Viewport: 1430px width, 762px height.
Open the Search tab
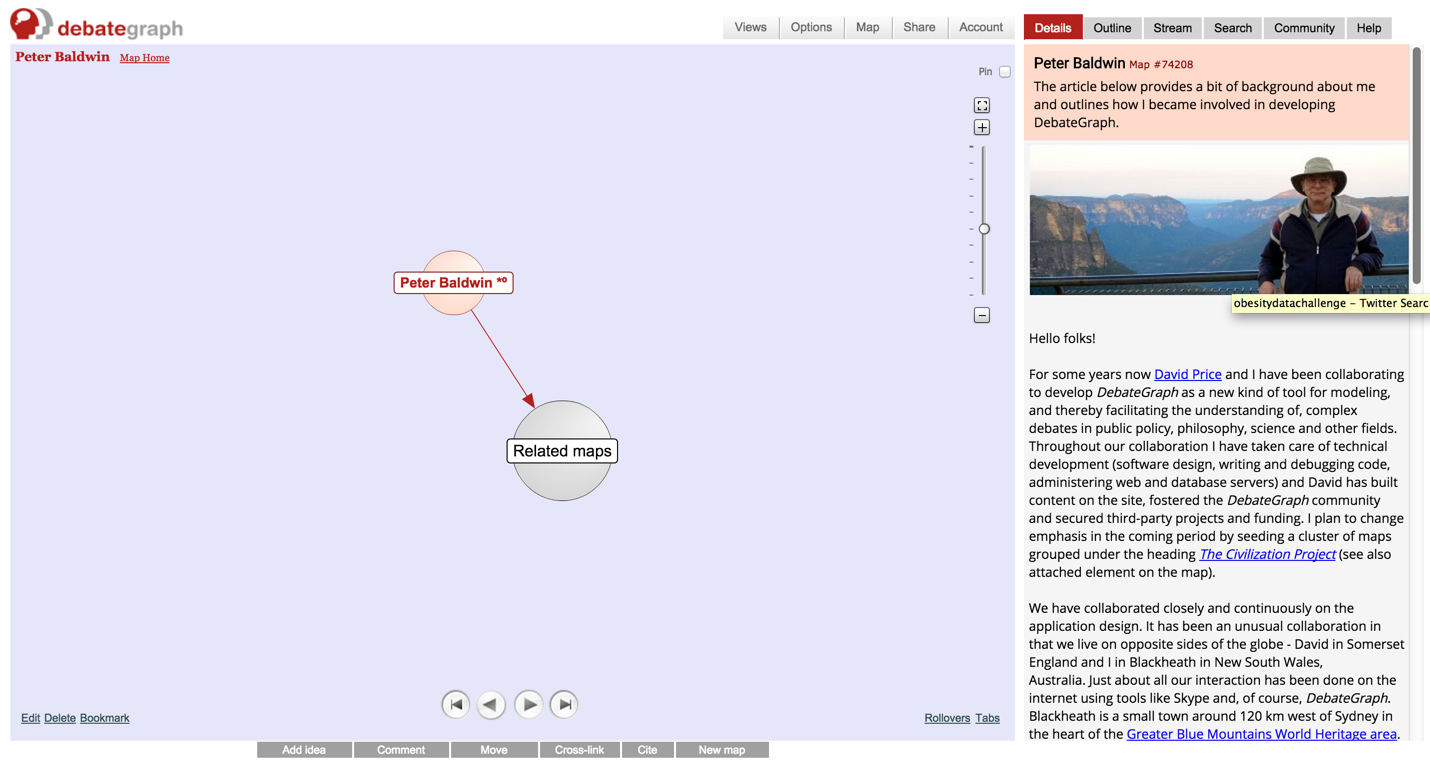tap(1233, 28)
